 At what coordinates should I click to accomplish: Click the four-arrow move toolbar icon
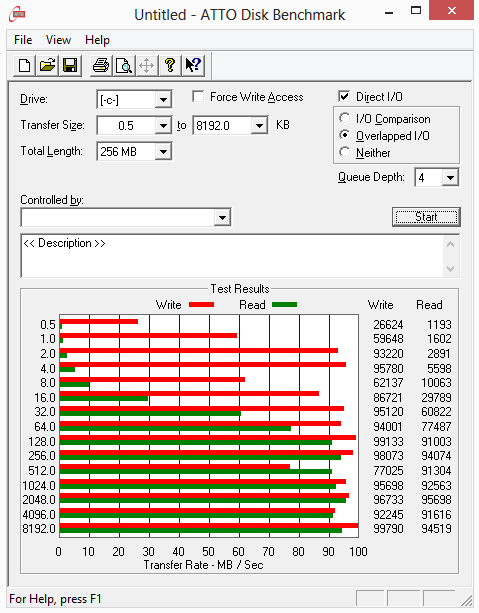147,65
